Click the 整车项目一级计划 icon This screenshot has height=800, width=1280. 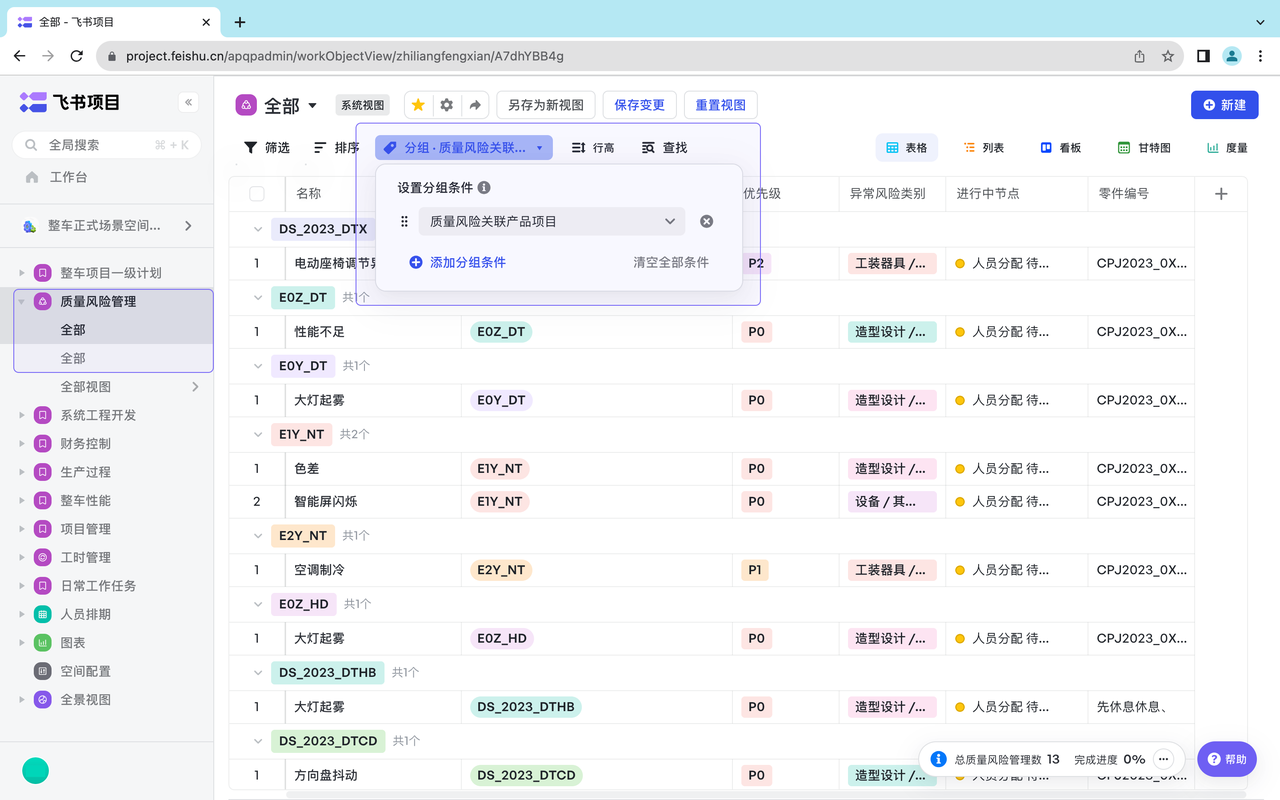[43, 273]
